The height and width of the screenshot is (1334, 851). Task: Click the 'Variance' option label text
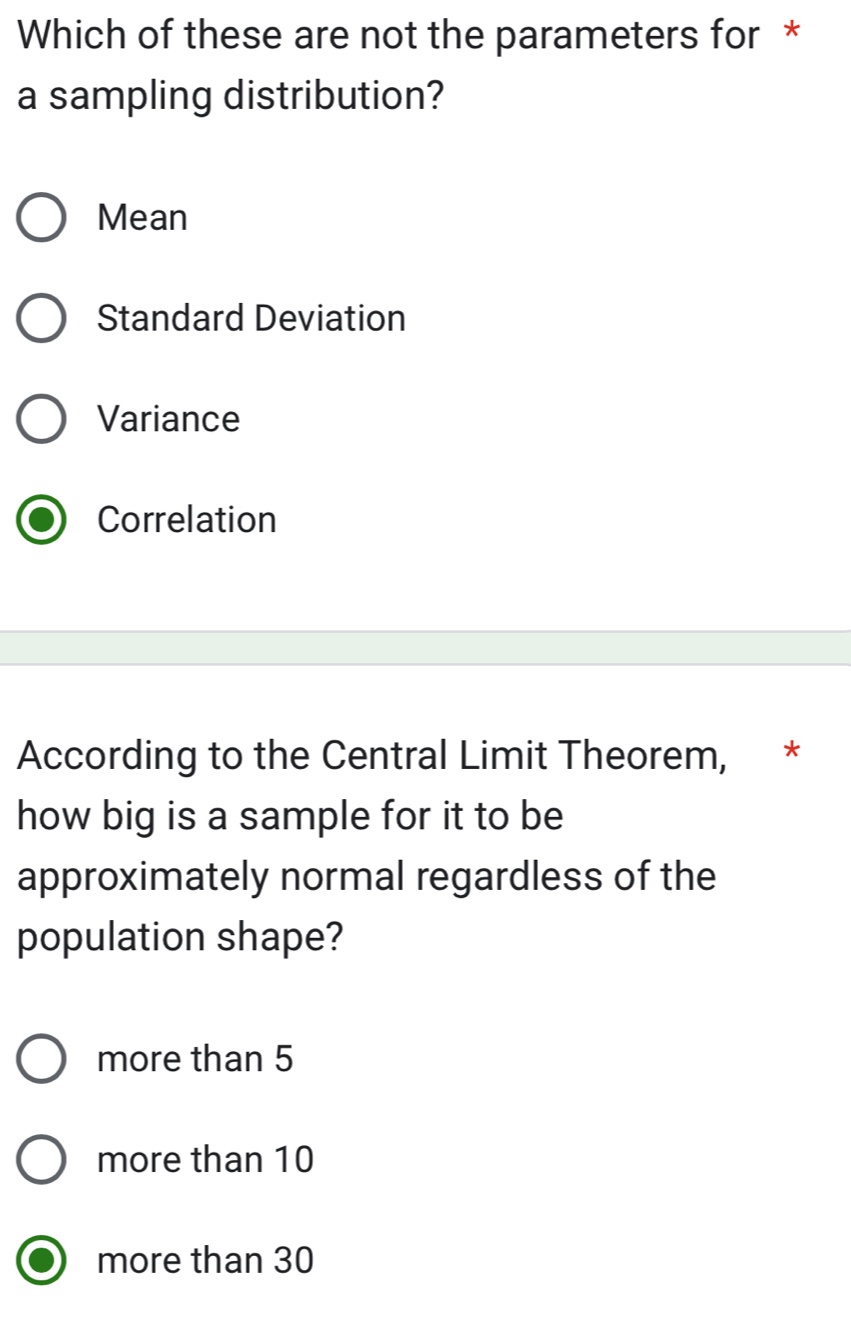pos(169,419)
